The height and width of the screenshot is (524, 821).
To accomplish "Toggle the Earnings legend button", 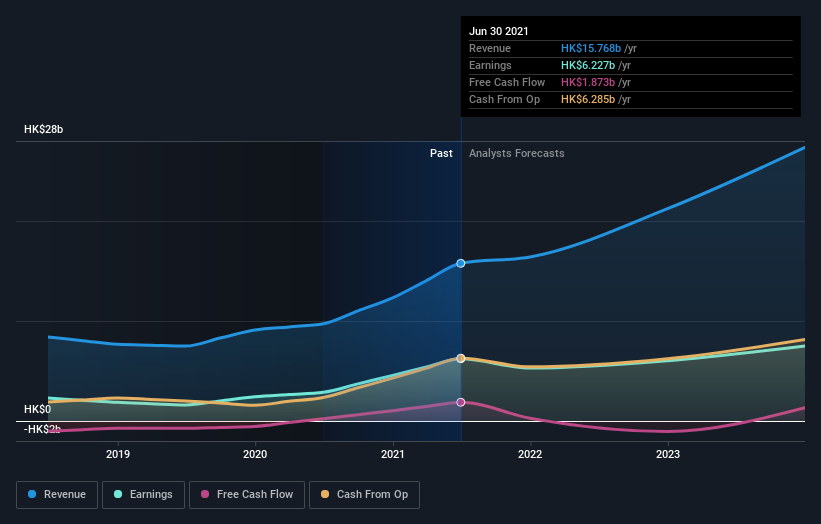I will [143, 495].
